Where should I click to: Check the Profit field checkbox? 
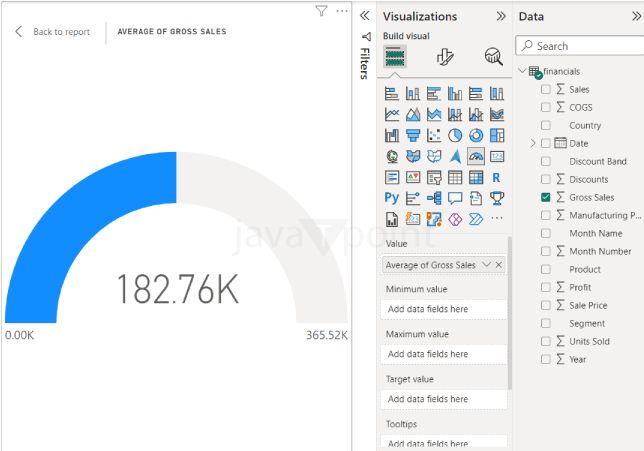click(x=545, y=288)
